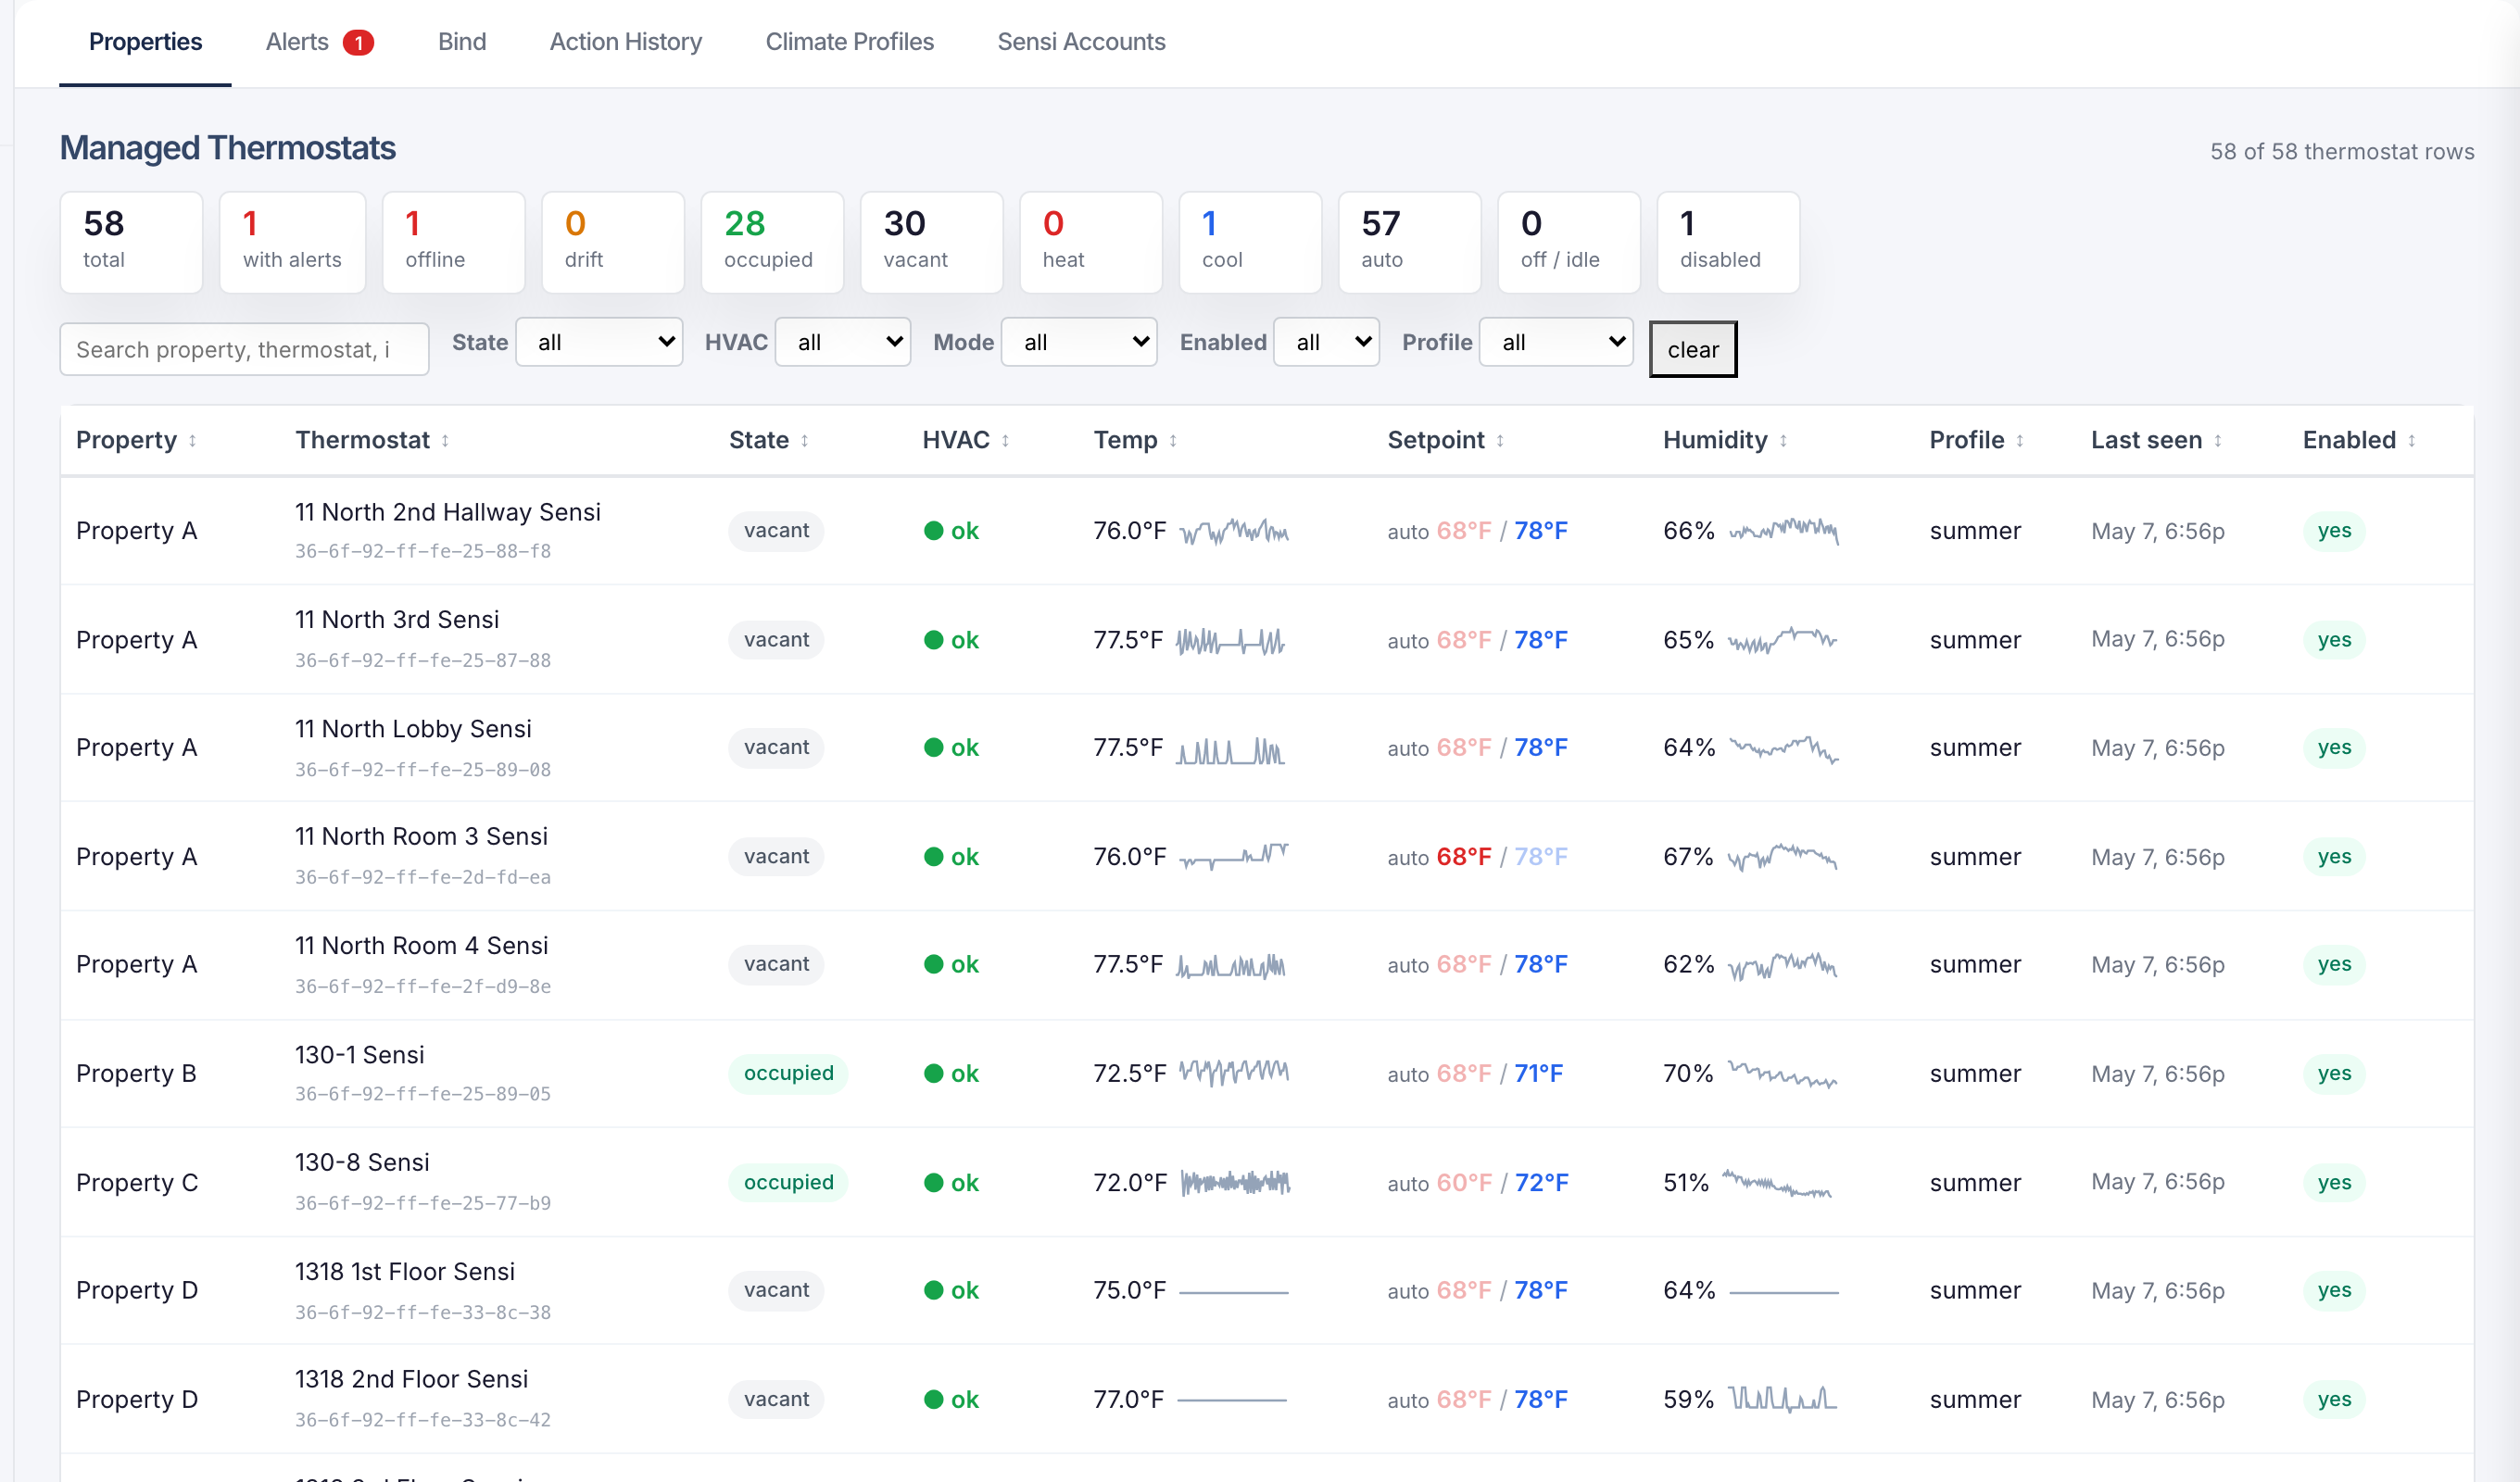Sort table by Last seen column
Screen dimensions: 2520x1482
click(2156, 440)
